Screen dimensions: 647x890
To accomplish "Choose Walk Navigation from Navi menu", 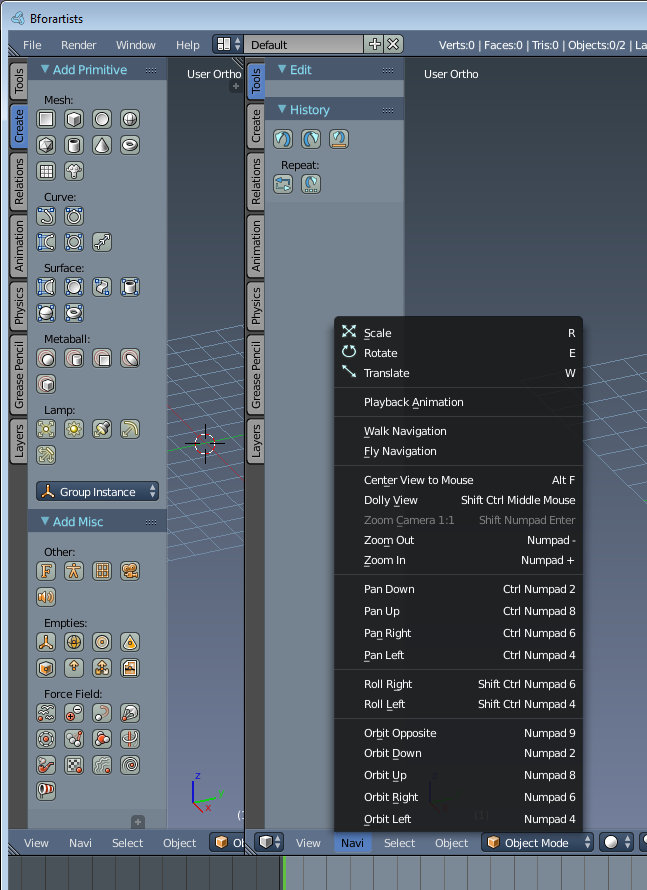I will point(405,431).
